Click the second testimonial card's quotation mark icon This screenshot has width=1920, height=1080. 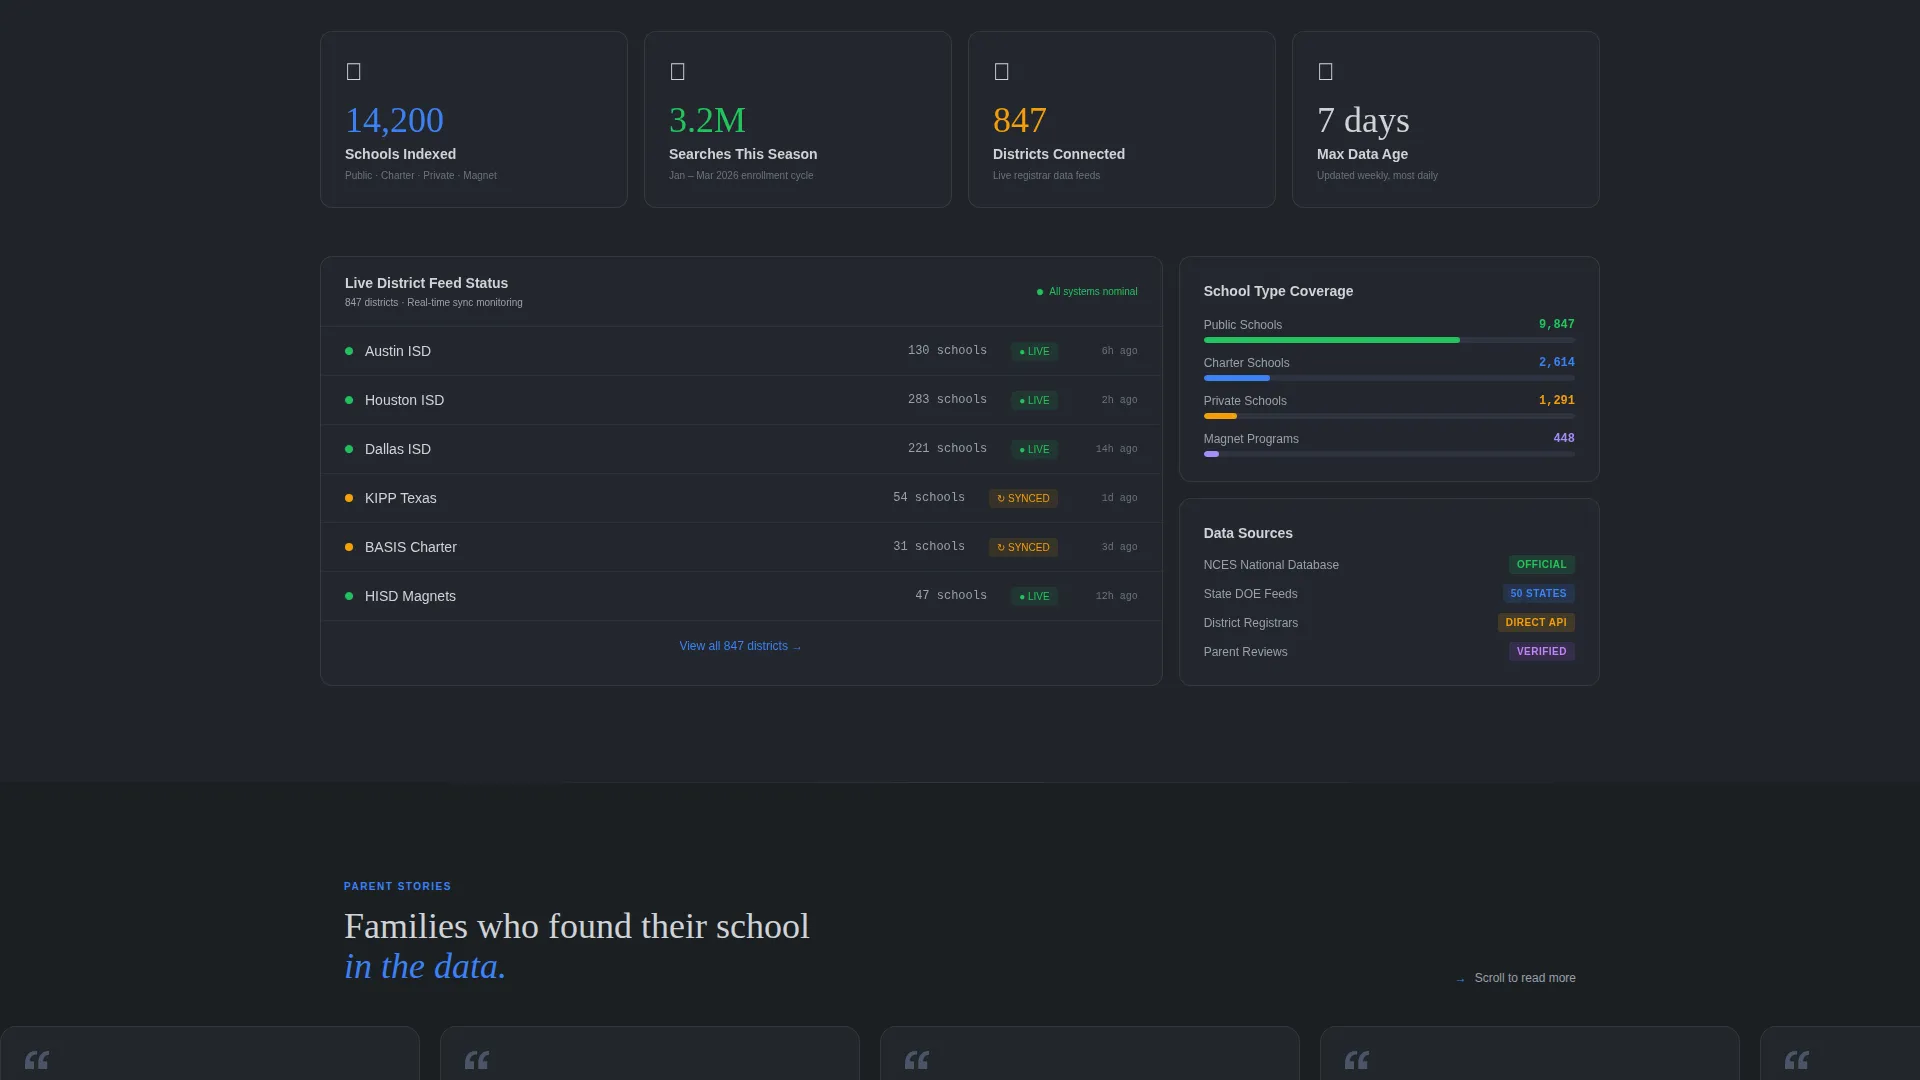477,1060
